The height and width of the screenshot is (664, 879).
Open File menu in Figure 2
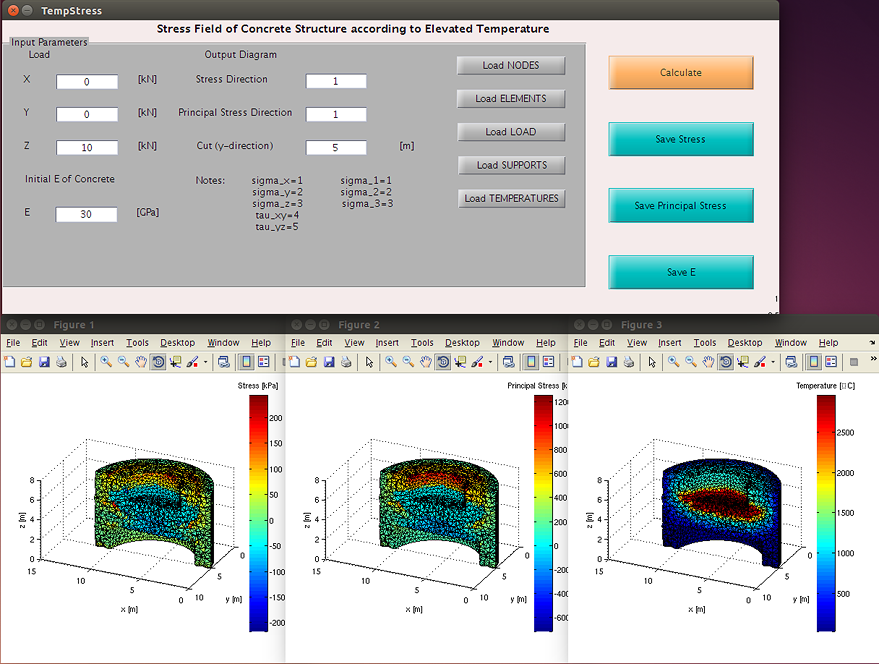298,343
